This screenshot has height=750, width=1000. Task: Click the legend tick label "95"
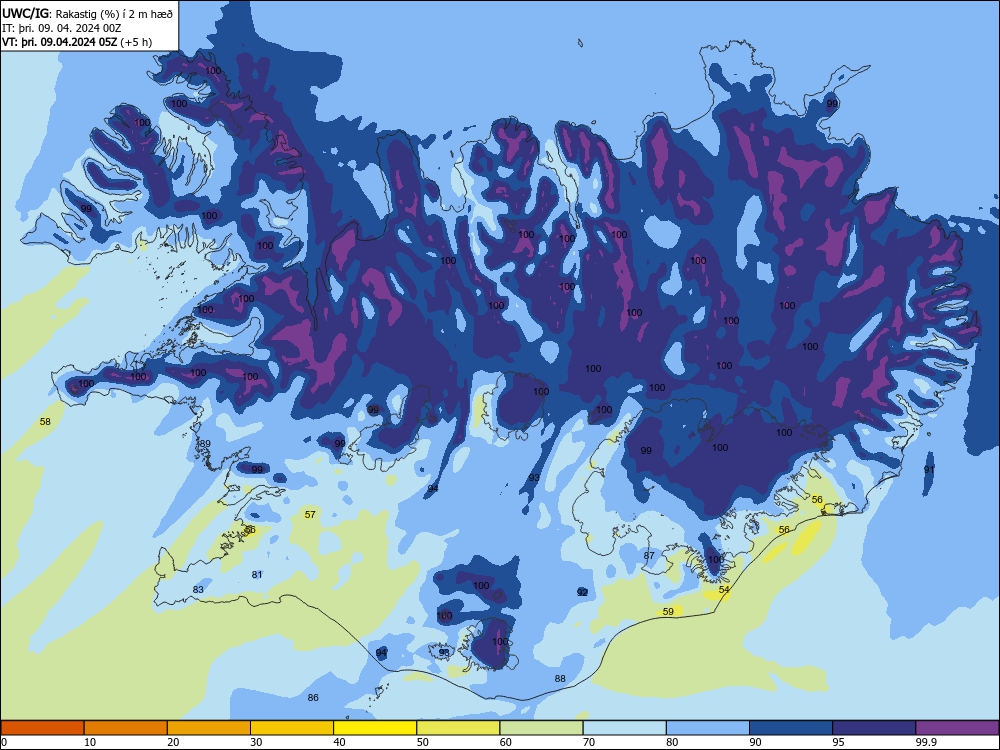(x=838, y=742)
